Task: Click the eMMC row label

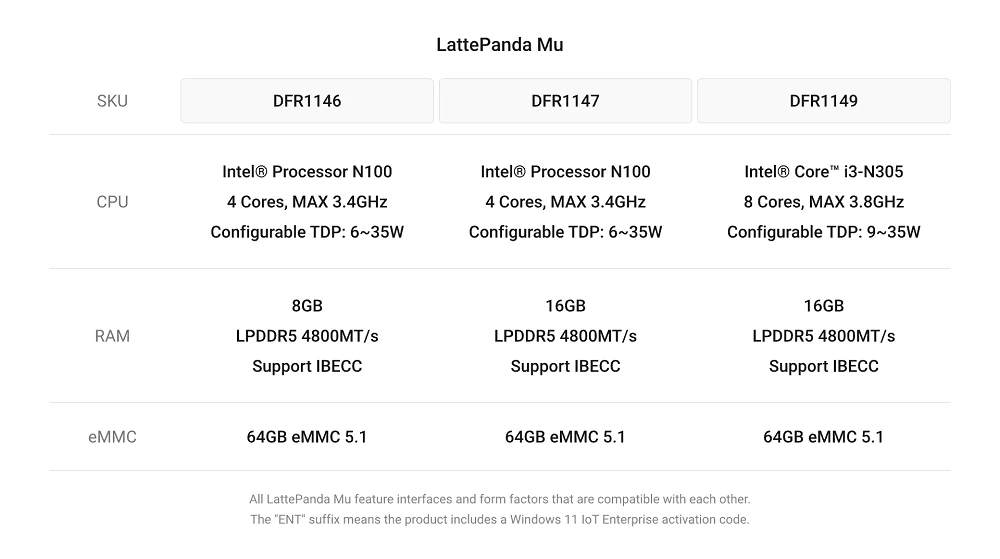Action: tap(112, 437)
